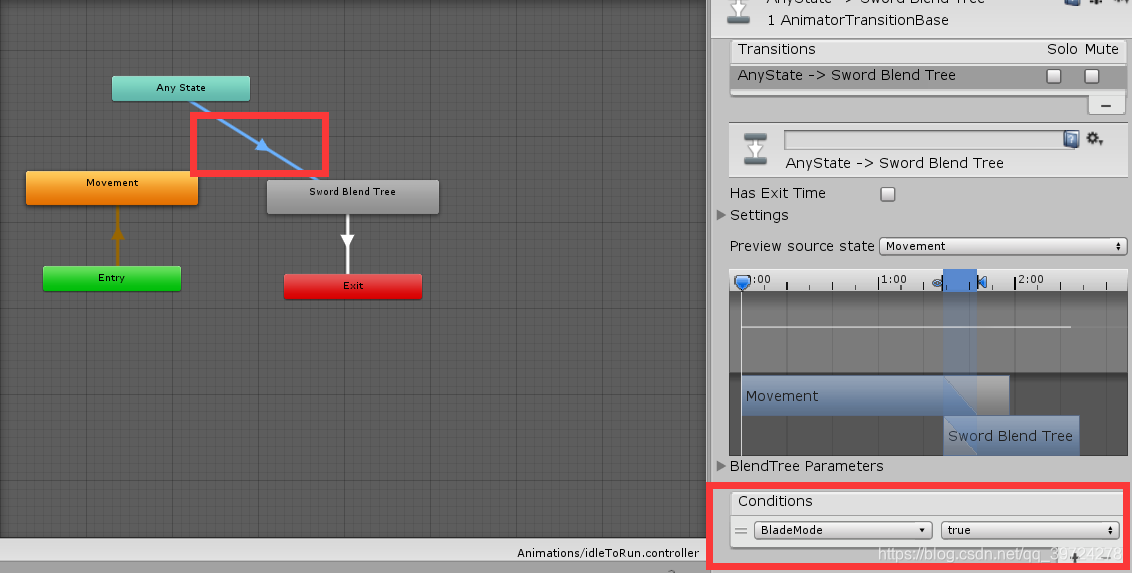Click the blue timeline playhead marker
The width and height of the screenshot is (1132, 573).
pos(742,281)
